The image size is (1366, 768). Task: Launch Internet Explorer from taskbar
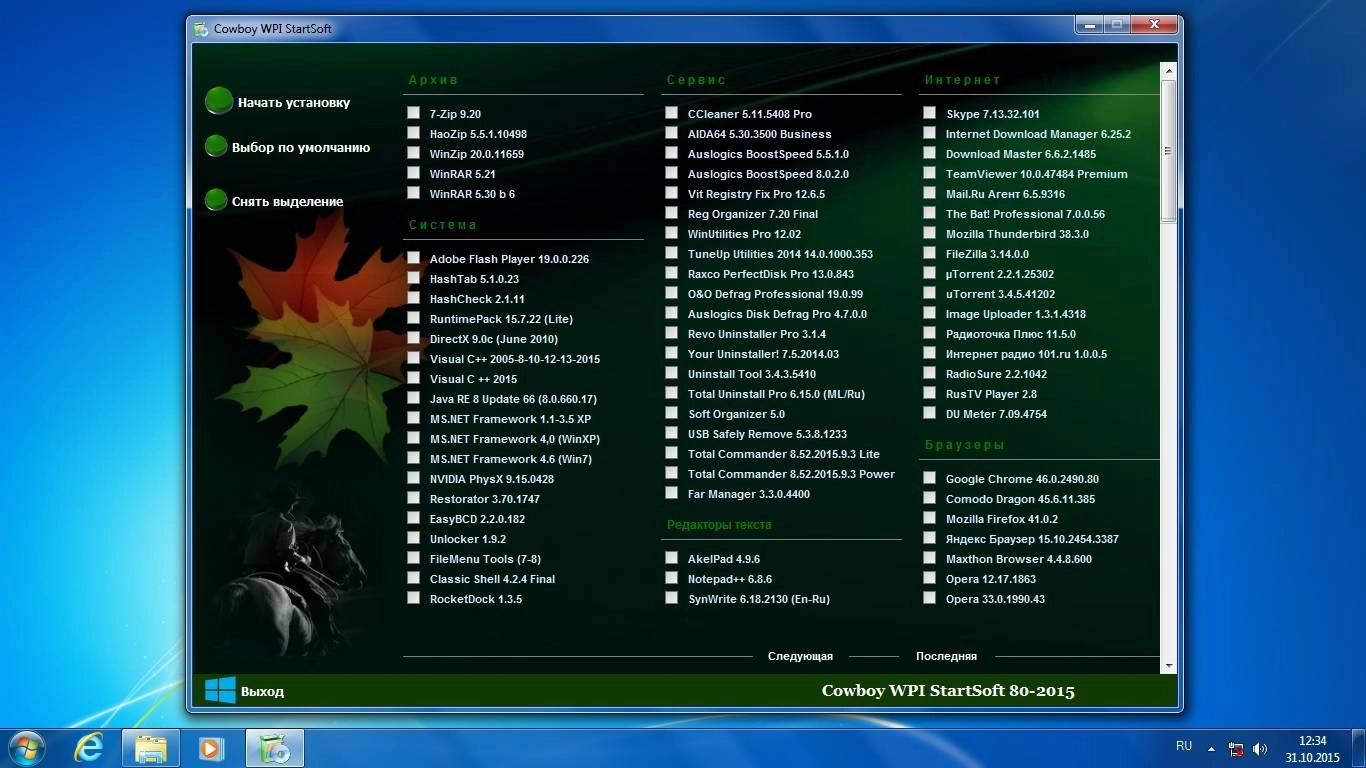[89, 748]
